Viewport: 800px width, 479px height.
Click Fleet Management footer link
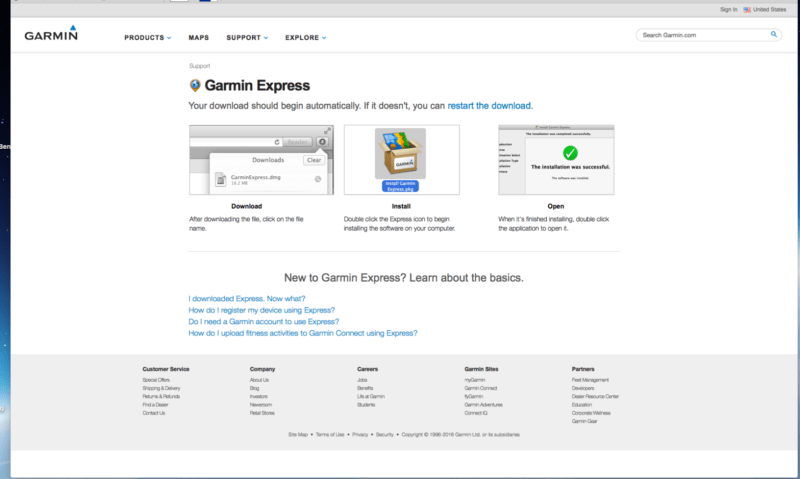tap(590, 380)
